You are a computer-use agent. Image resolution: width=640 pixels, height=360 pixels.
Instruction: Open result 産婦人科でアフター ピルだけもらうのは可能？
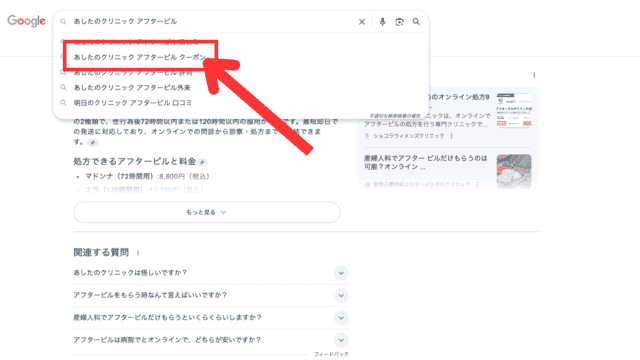(x=425, y=162)
